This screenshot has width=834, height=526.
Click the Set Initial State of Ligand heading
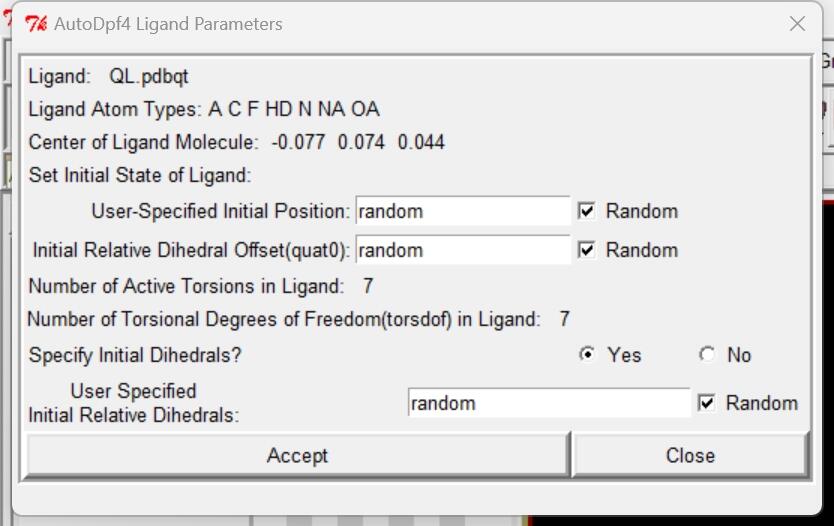click(x=140, y=175)
